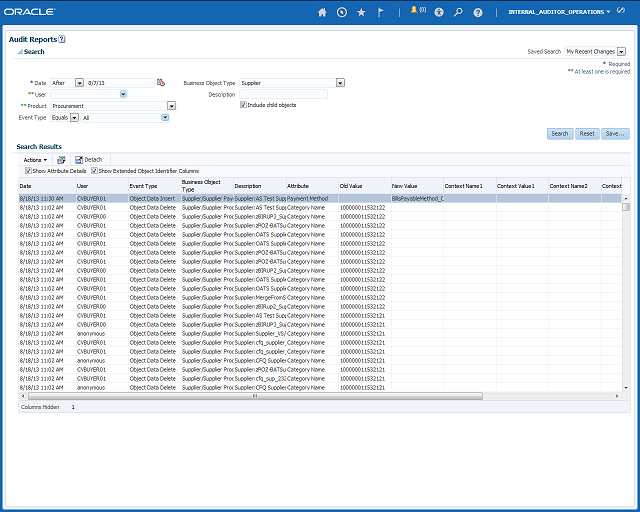Screen dimensions: 640x512
Task: Open Audit Reports help icon
Action: tap(62, 39)
